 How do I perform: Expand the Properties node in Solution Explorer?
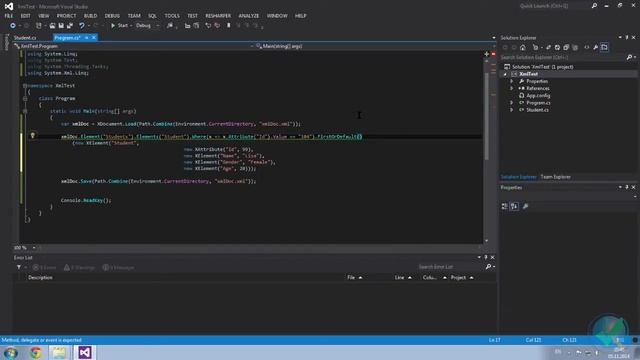click(511, 81)
